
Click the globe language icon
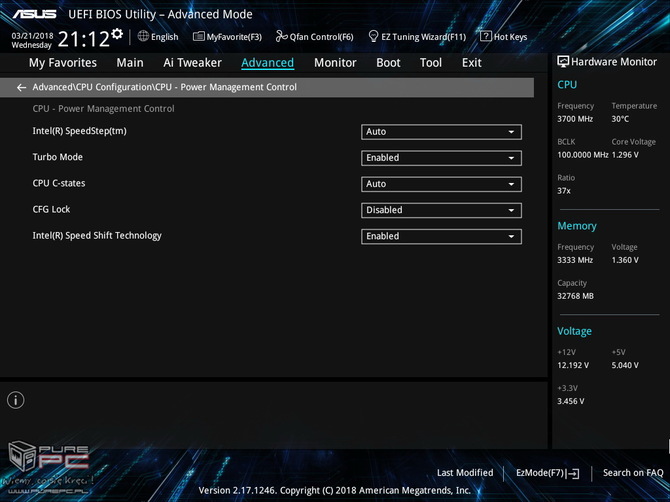(143, 36)
